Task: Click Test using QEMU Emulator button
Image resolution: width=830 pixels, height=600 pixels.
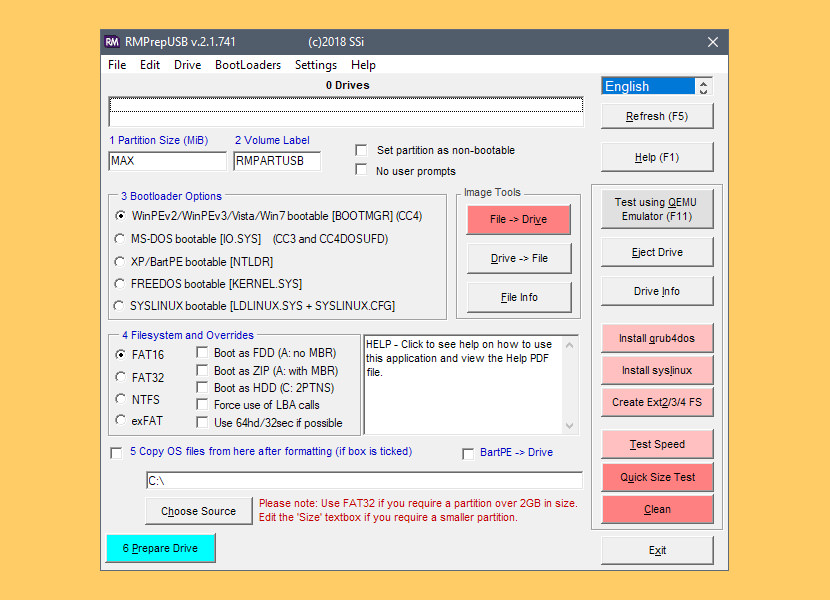Action: pyautogui.click(x=657, y=209)
